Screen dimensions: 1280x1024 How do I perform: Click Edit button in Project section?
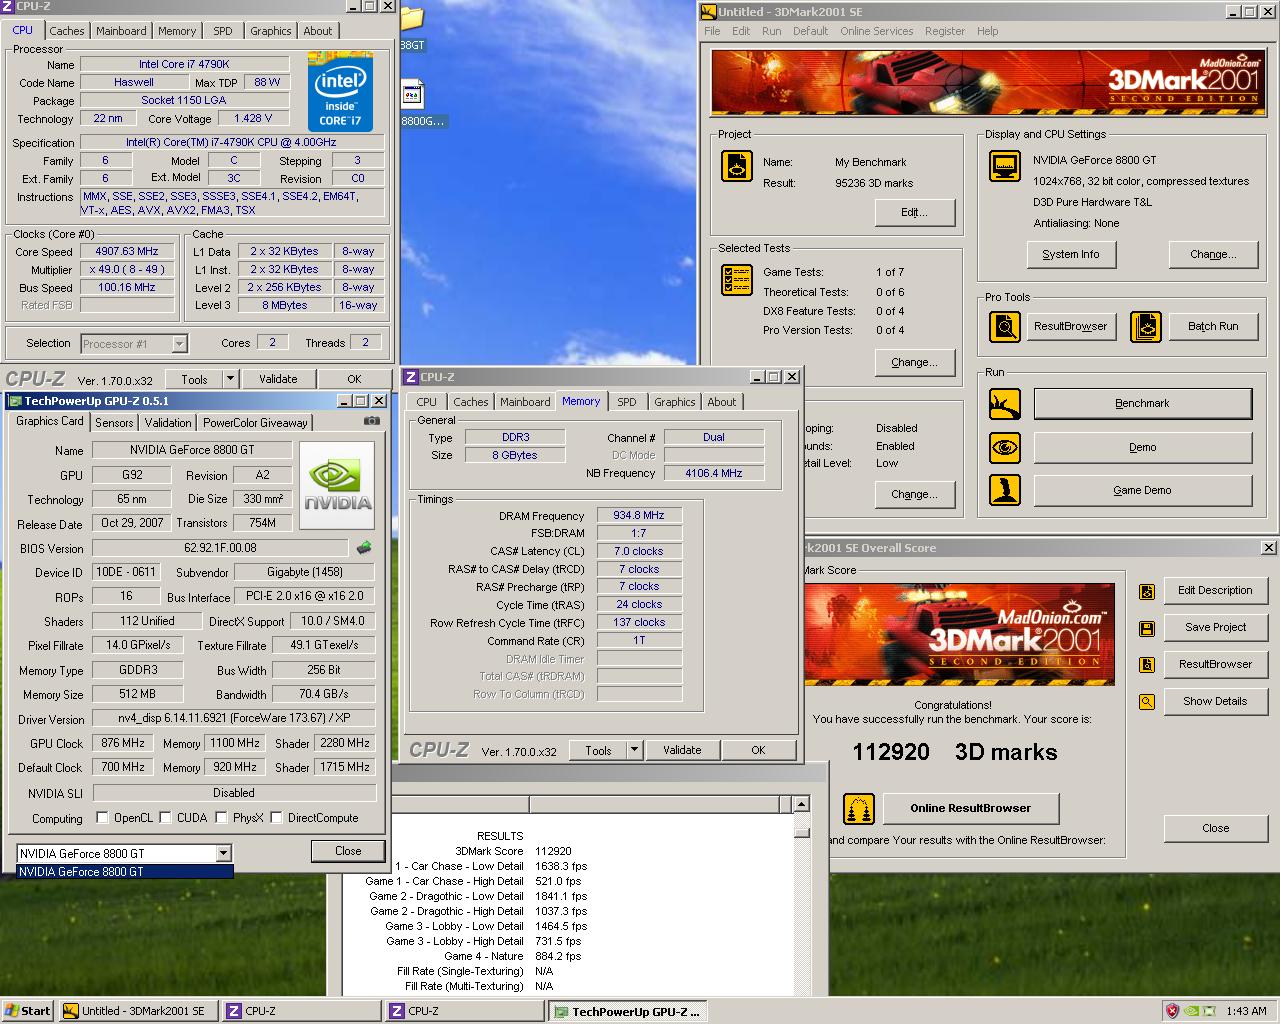(914, 212)
